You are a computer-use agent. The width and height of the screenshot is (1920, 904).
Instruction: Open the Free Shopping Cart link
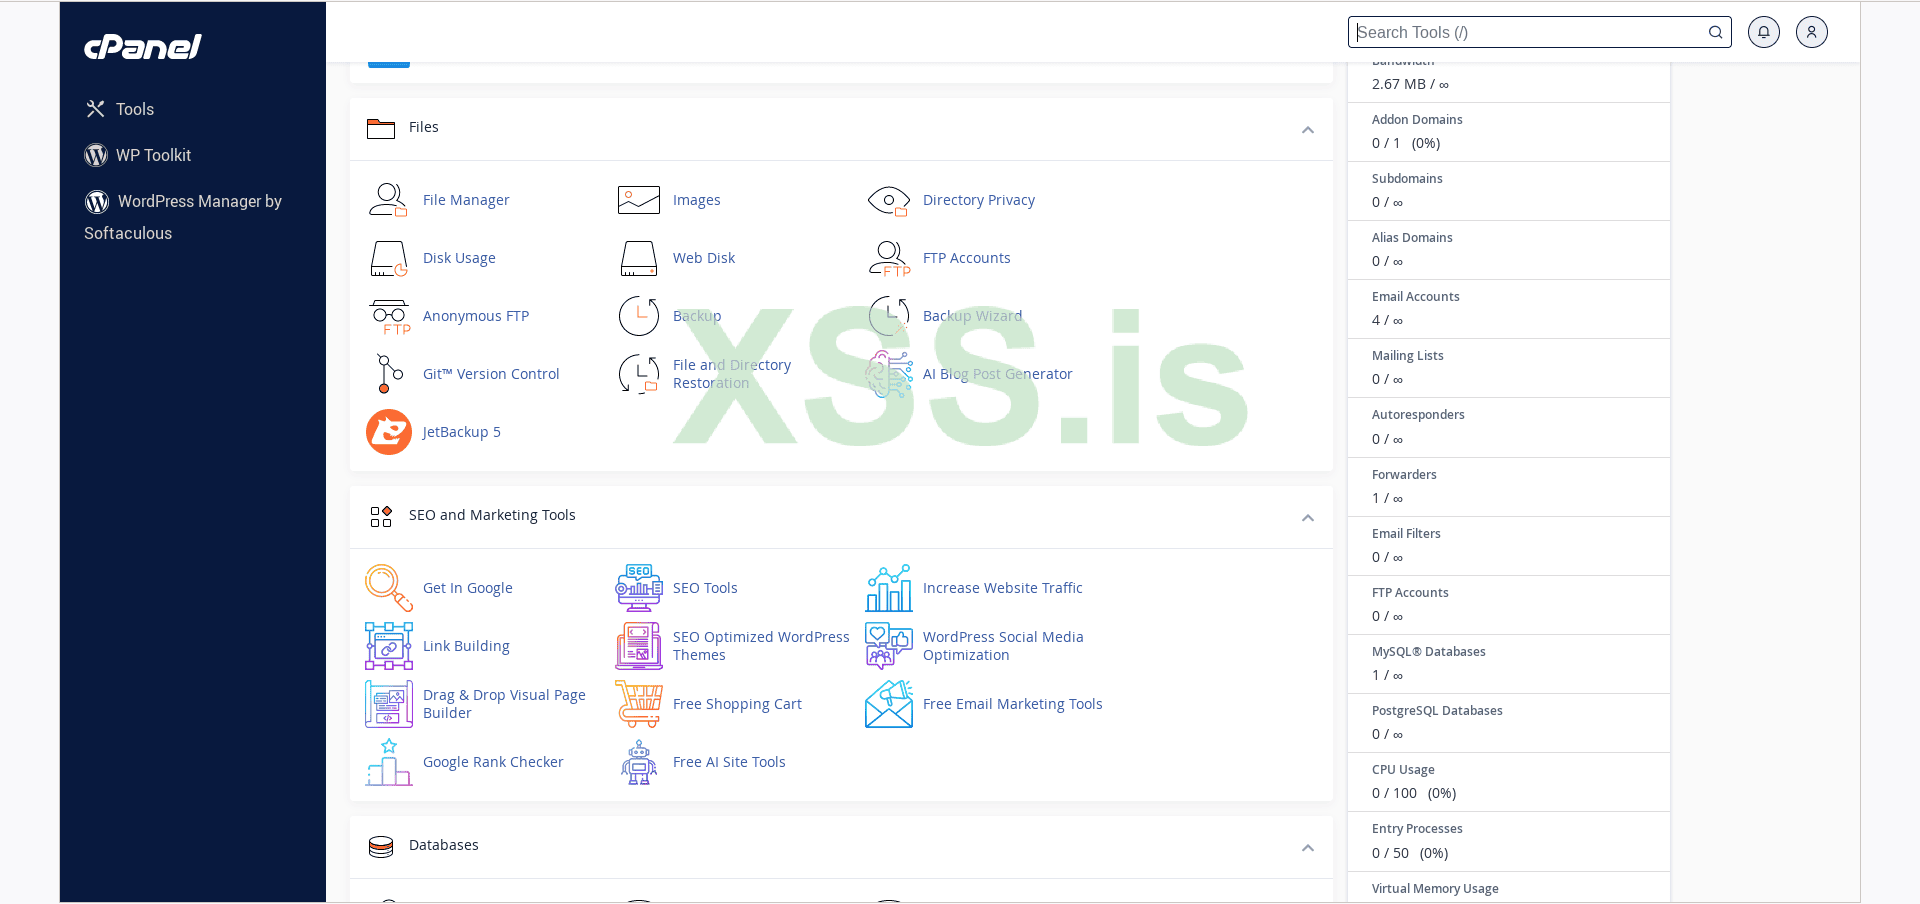(x=737, y=704)
